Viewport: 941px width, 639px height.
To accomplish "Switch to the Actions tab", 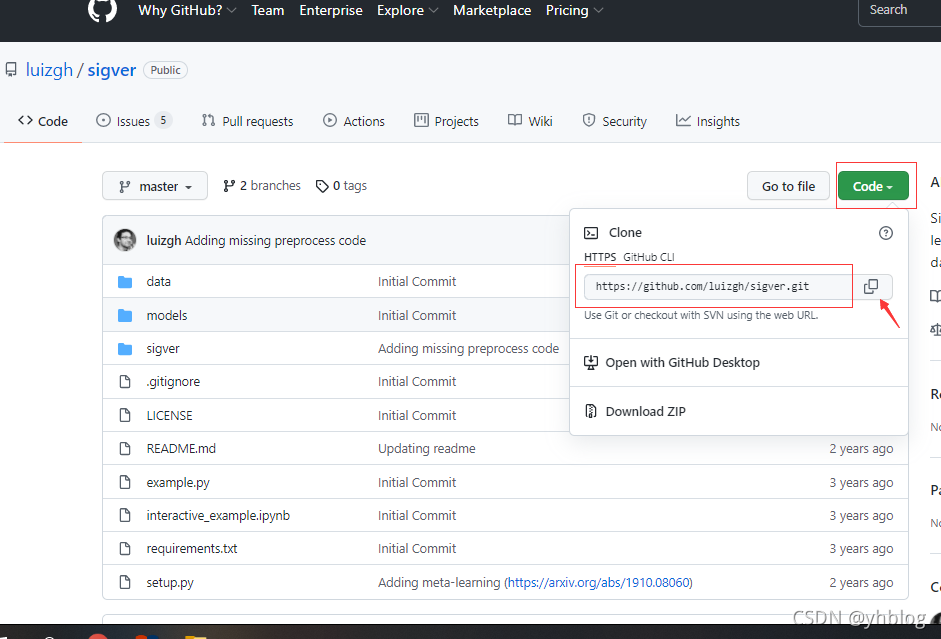I will tap(353, 121).
